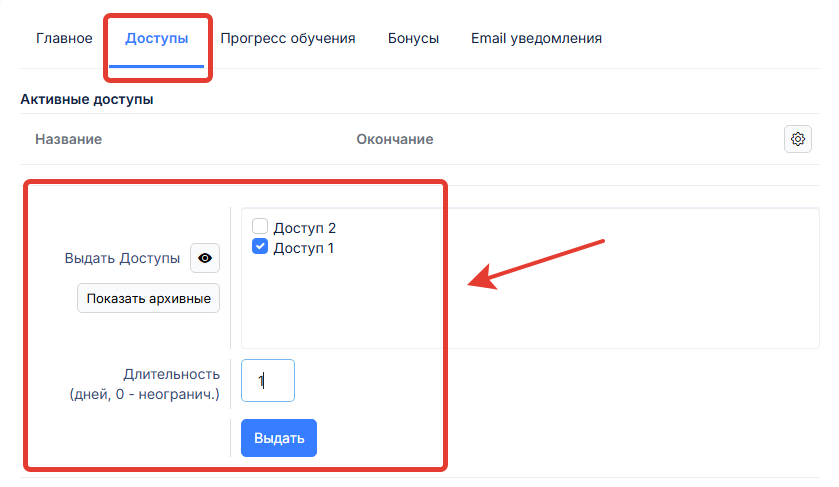Go to the Бонусы tab
The height and width of the screenshot is (487, 839).
[413, 39]
